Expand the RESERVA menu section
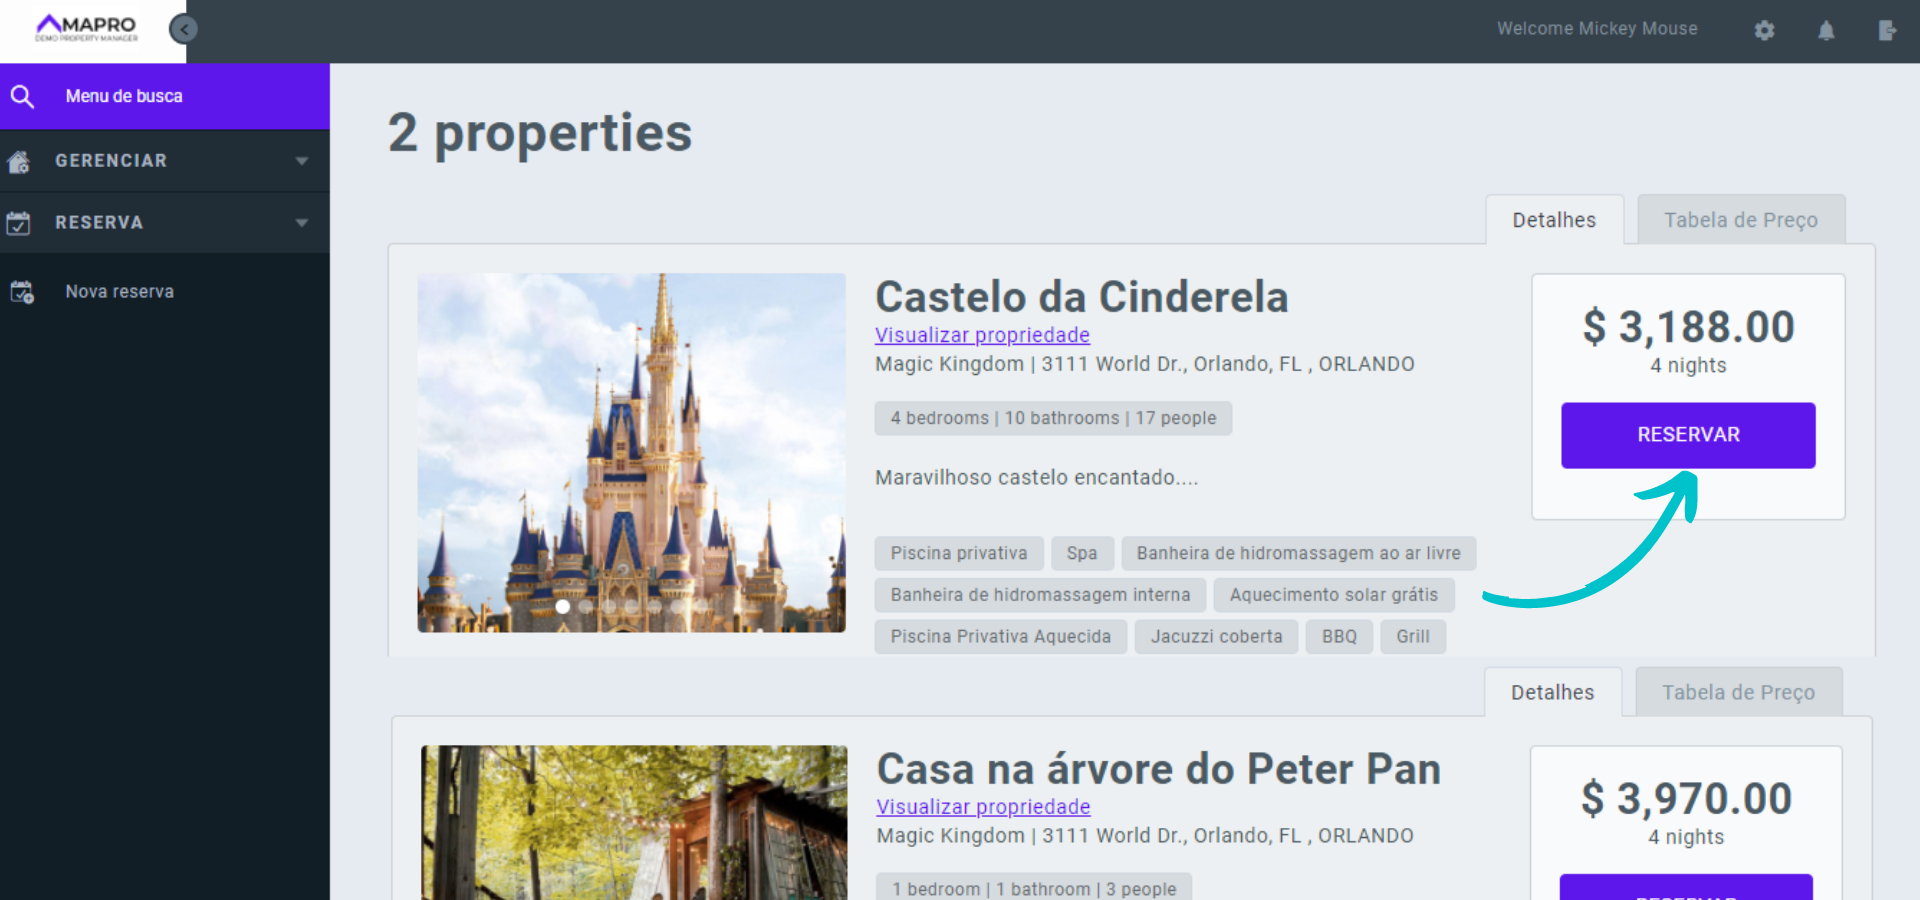The width and height of the screenshot is (1920, 900). pos(302,222)
